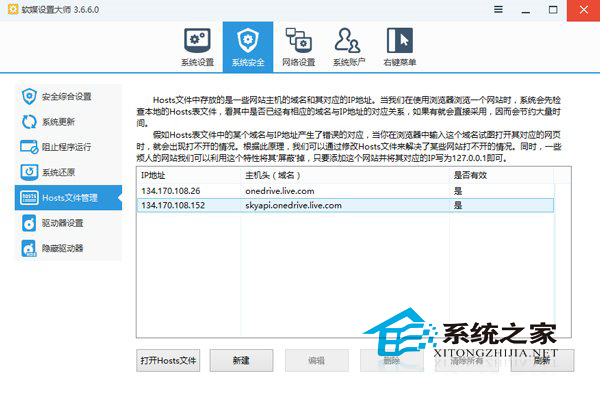Click the 清除所有 button
This screenshot has width=600, height=394.
point(467,360)
